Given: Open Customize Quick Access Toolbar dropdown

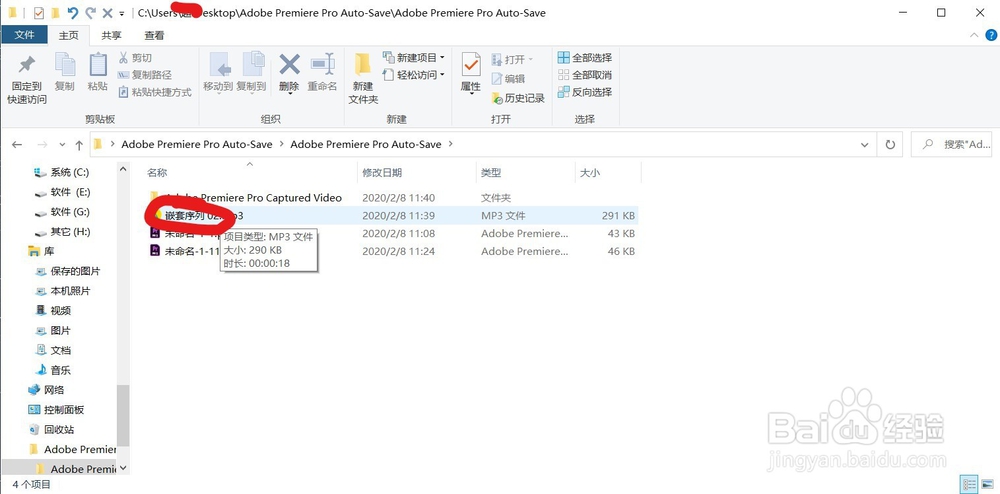Looking at the screenshot, I should pyautogui.click(x=122, y=13).
